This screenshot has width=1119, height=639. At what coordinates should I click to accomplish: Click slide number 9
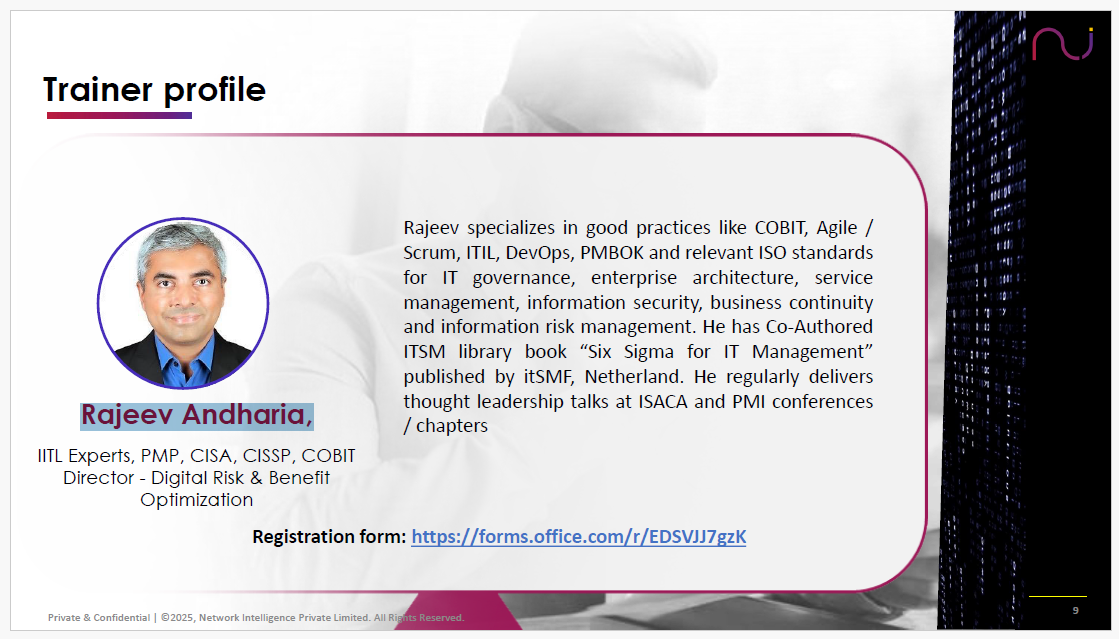pyautogui.click(x=1075, y=610)
